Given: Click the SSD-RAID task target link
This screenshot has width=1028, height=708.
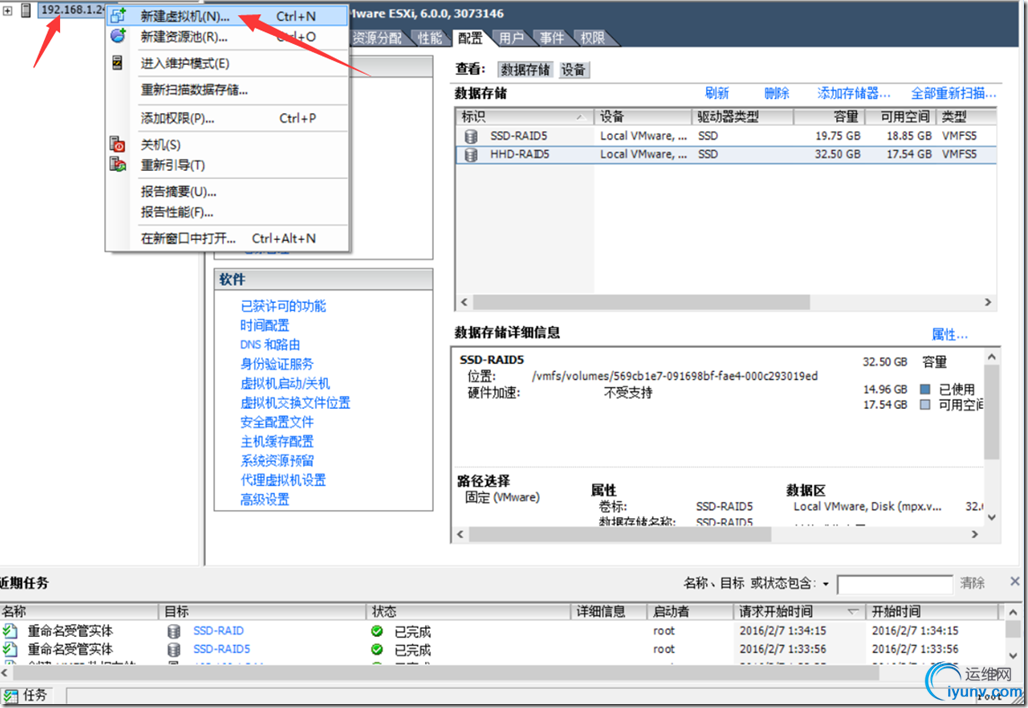Looking at the screenshot, I should point(218,631).
